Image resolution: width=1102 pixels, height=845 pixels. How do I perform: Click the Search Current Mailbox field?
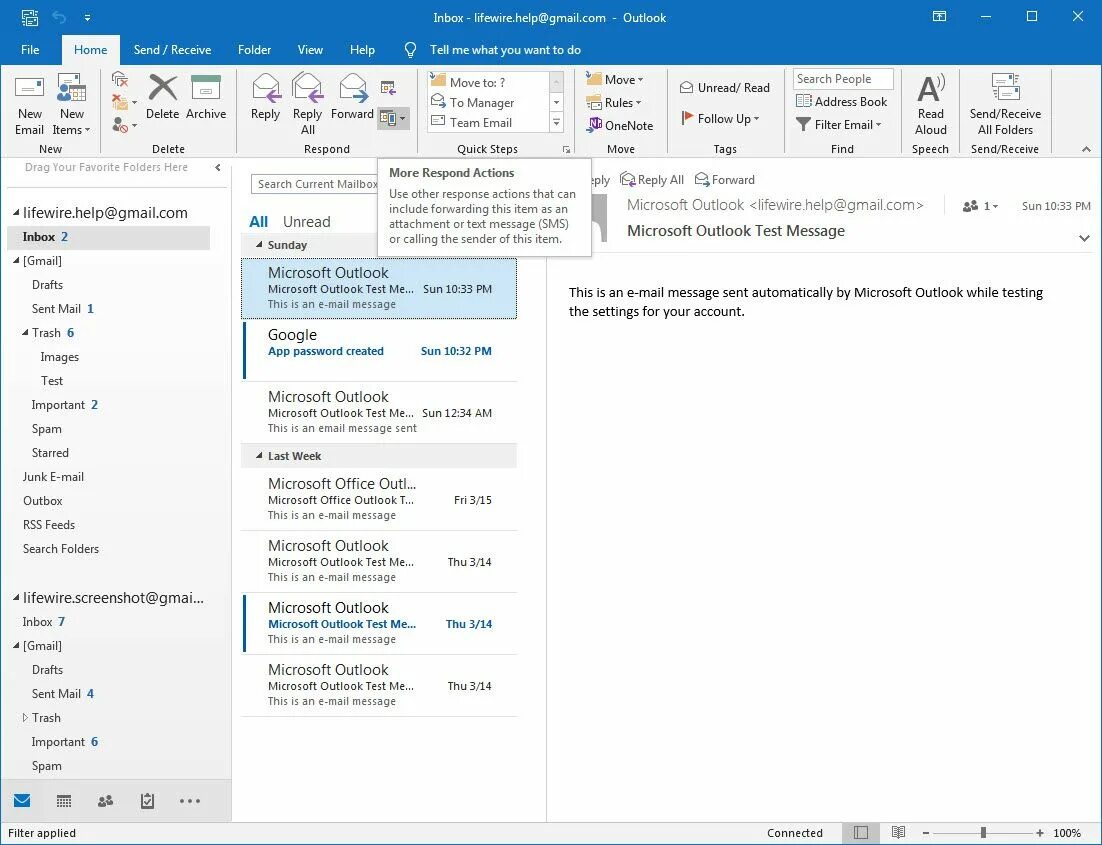(316, 184)
